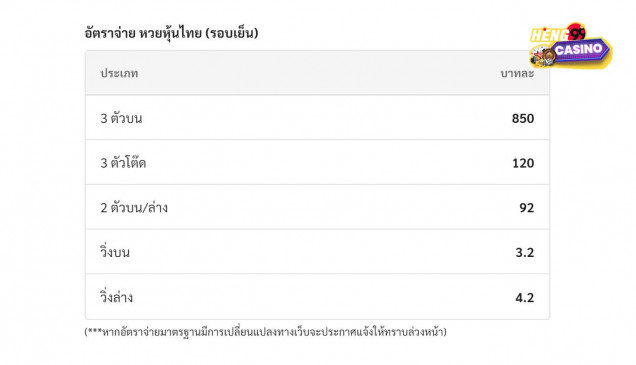The image size is (636, 365).
Task: Click the purple CASINO badge
Action: (x=579, y=50)
